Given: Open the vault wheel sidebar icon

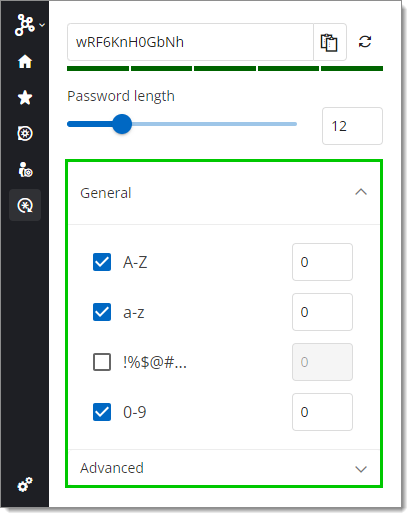Looking at the screenshot, I should pyautogui.click(x=25, y=134).
